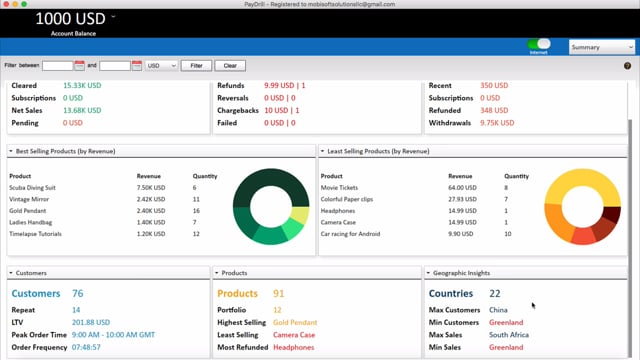Viewport: 640px width, 360px height.
Task: Click the Customers count 76
Action: [78, 293]
